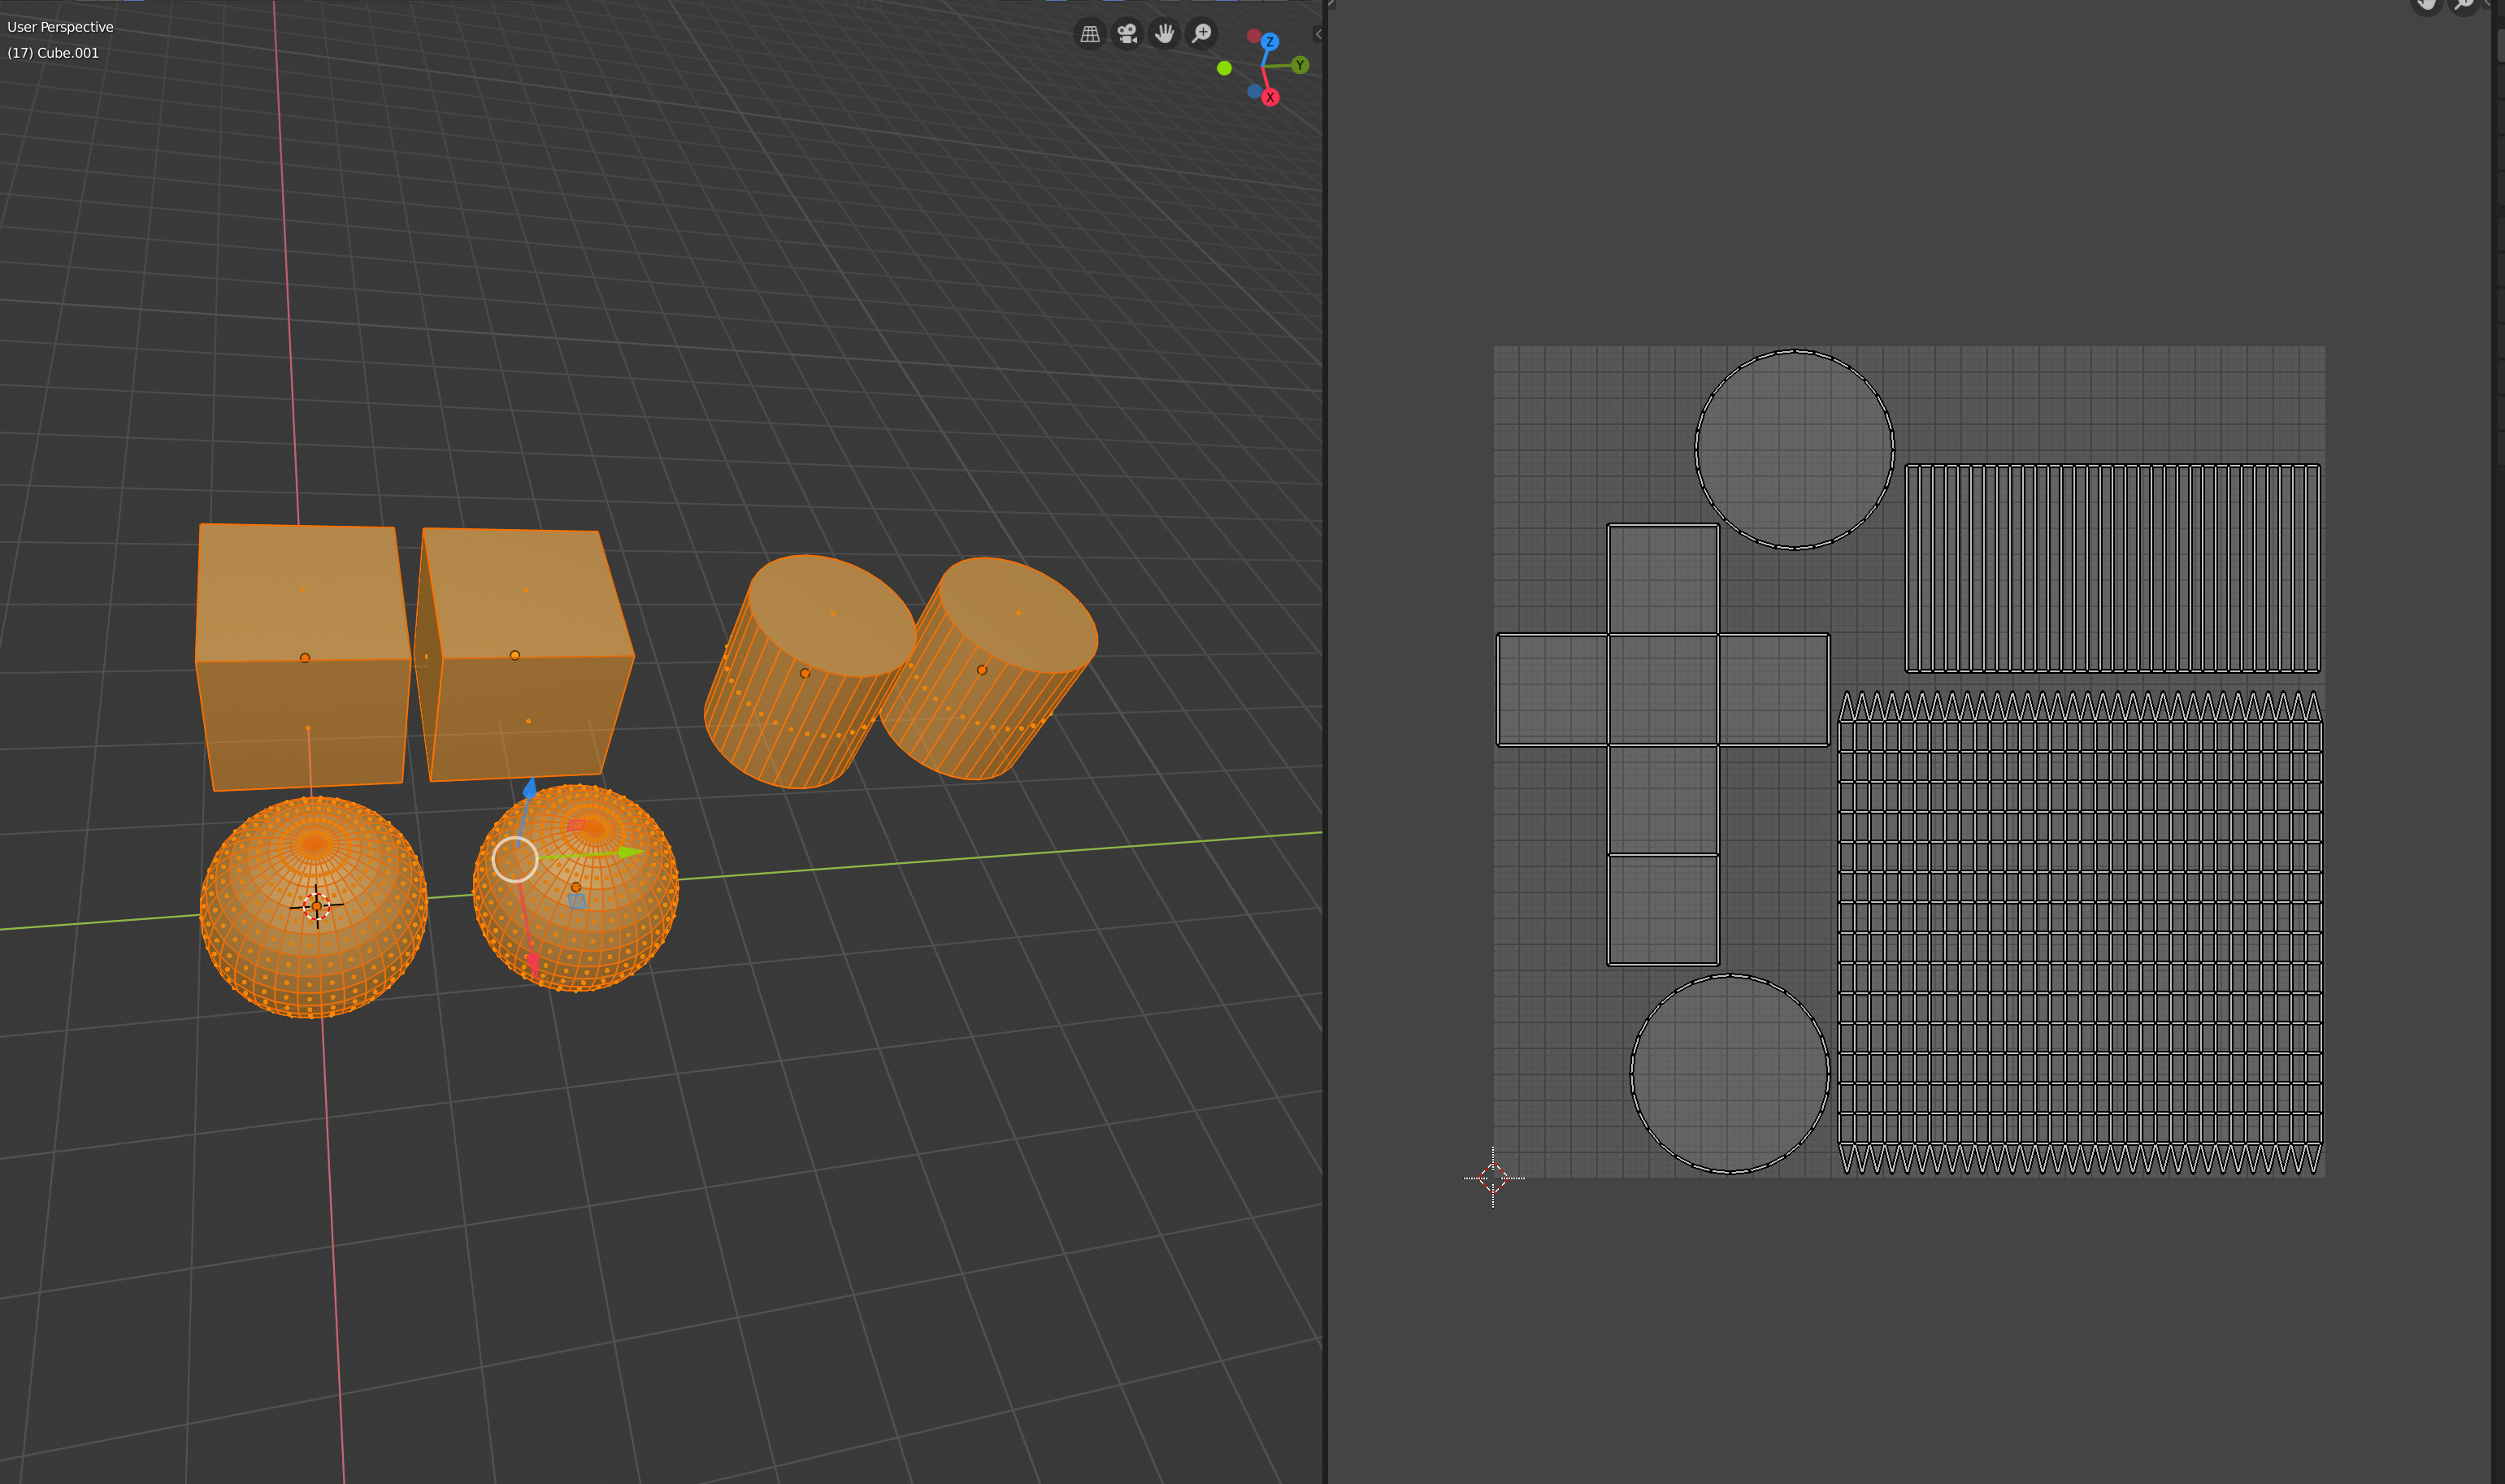The image size is (2505, 1484).
Task: Toggle perspective/orthographic view grid icon
Action: [x=1090, y=34]
